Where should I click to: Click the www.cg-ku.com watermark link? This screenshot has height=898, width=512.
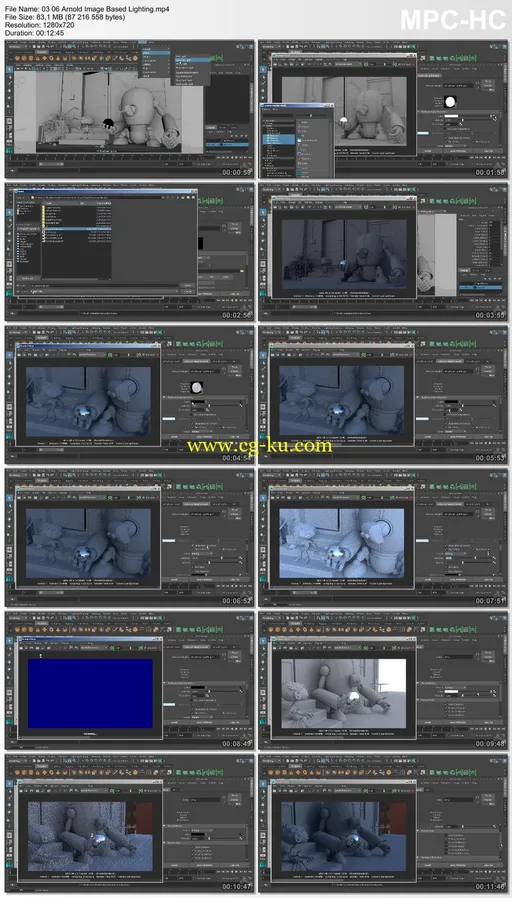coord(259,445)
